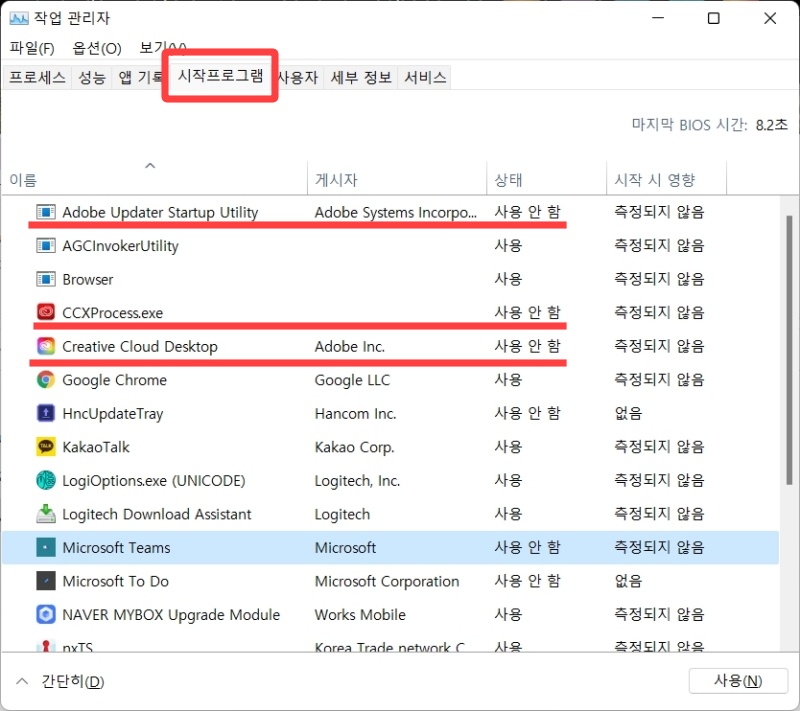Screen dimensions: 800x711
Task: Click the NAVER MYBOX Upgrade Module icon
Action: click(46, 615)
